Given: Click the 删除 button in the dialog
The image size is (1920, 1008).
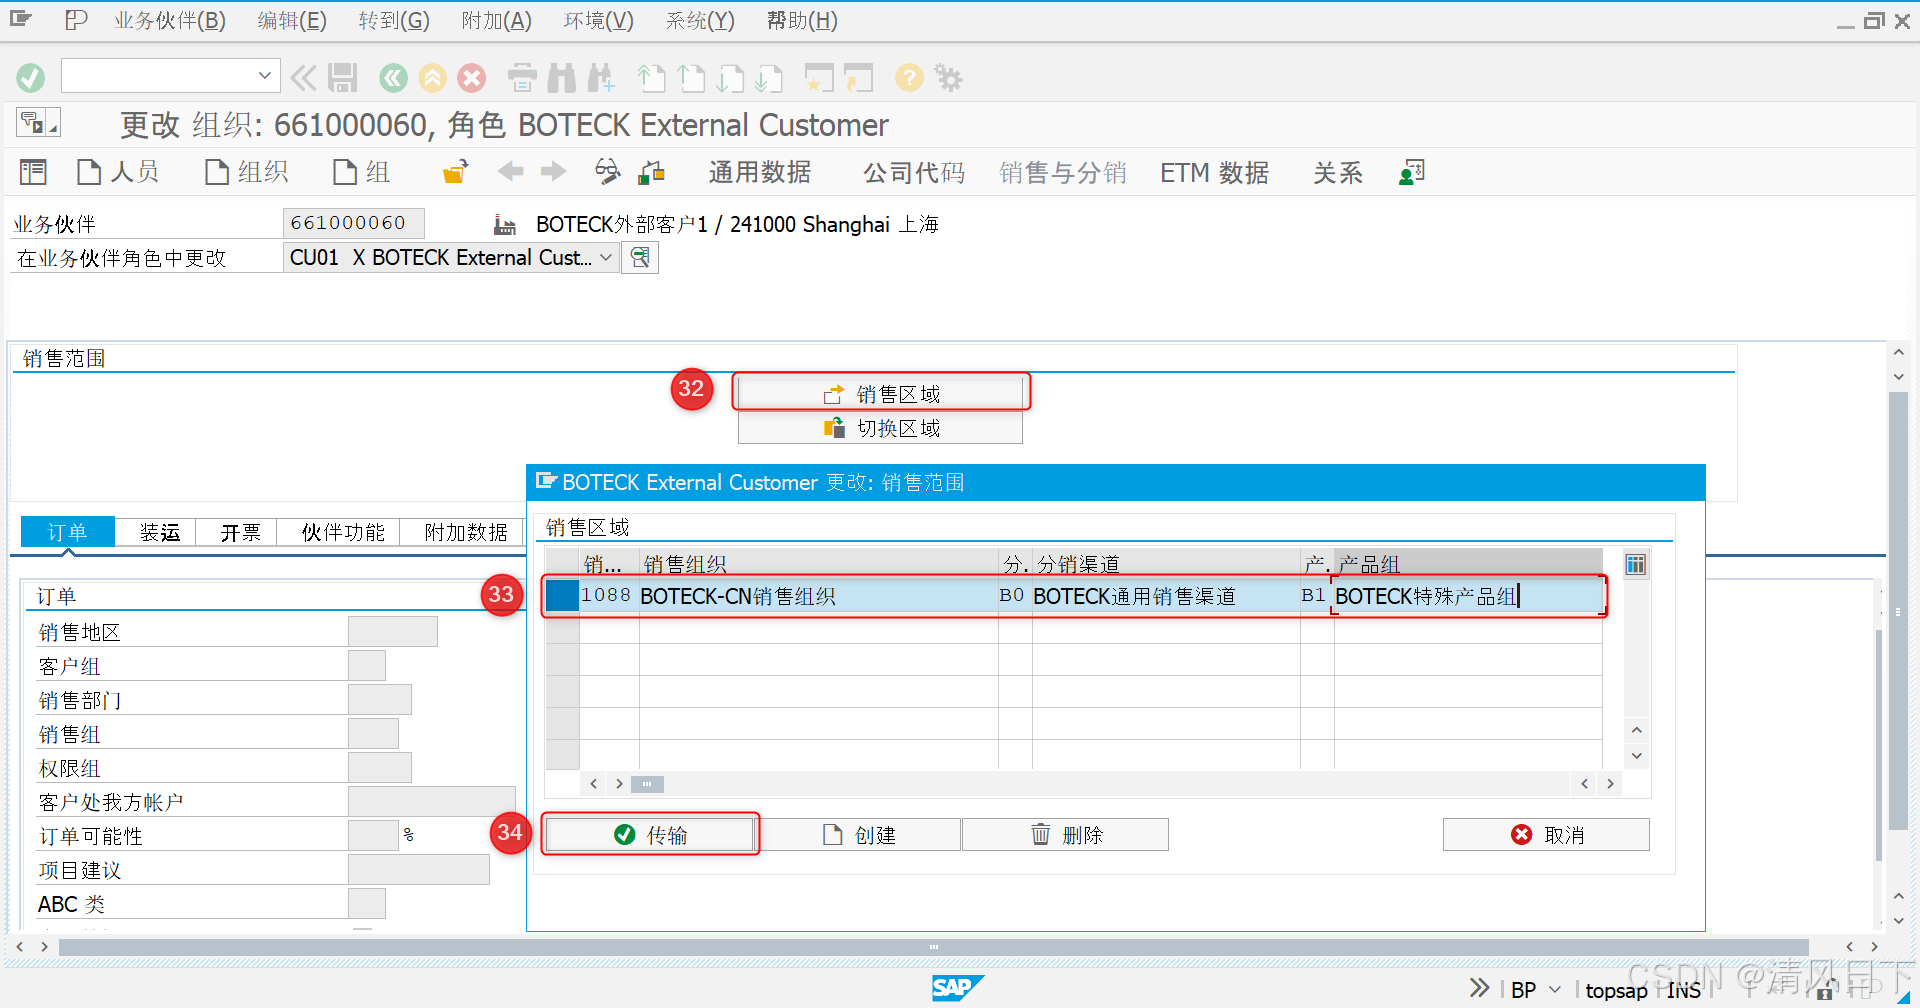Looking at the screenshot, I should [x=1065, y=834].
